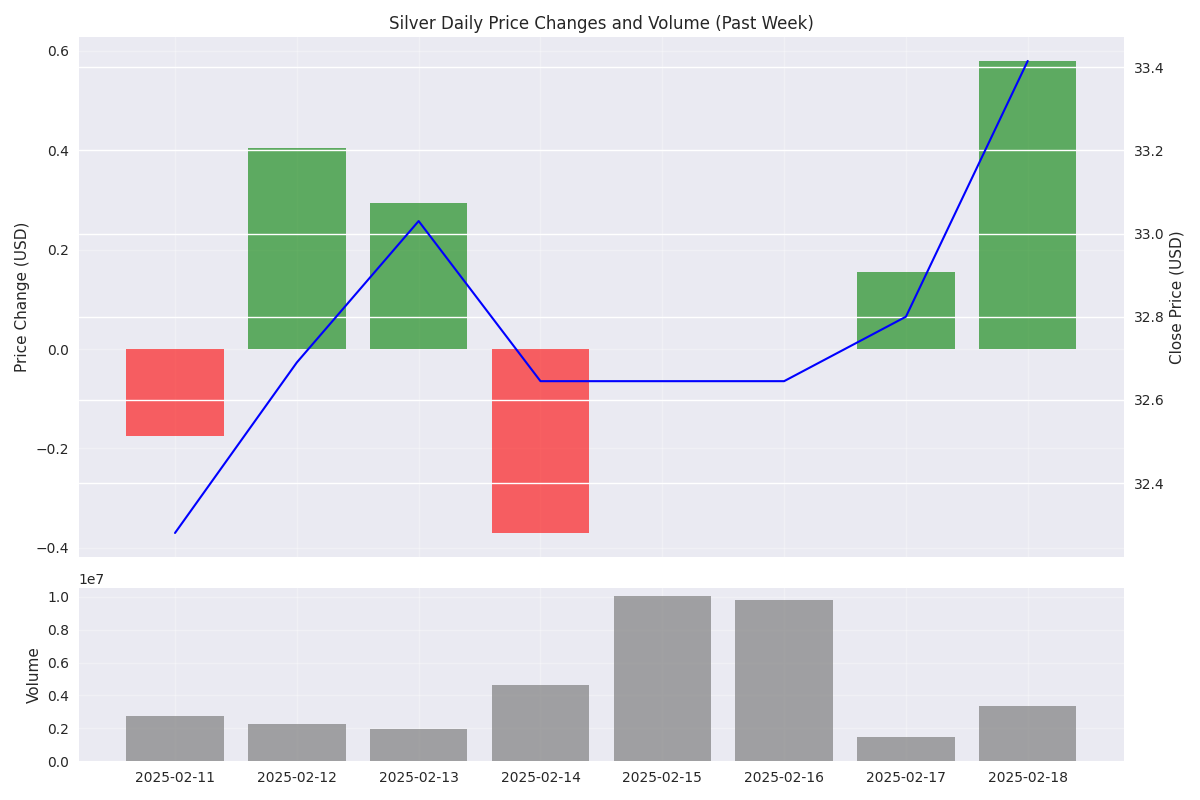Click the red price bar for 2025-02-11
Viewport: 1200px width, 800px height.
click(175, 392)
